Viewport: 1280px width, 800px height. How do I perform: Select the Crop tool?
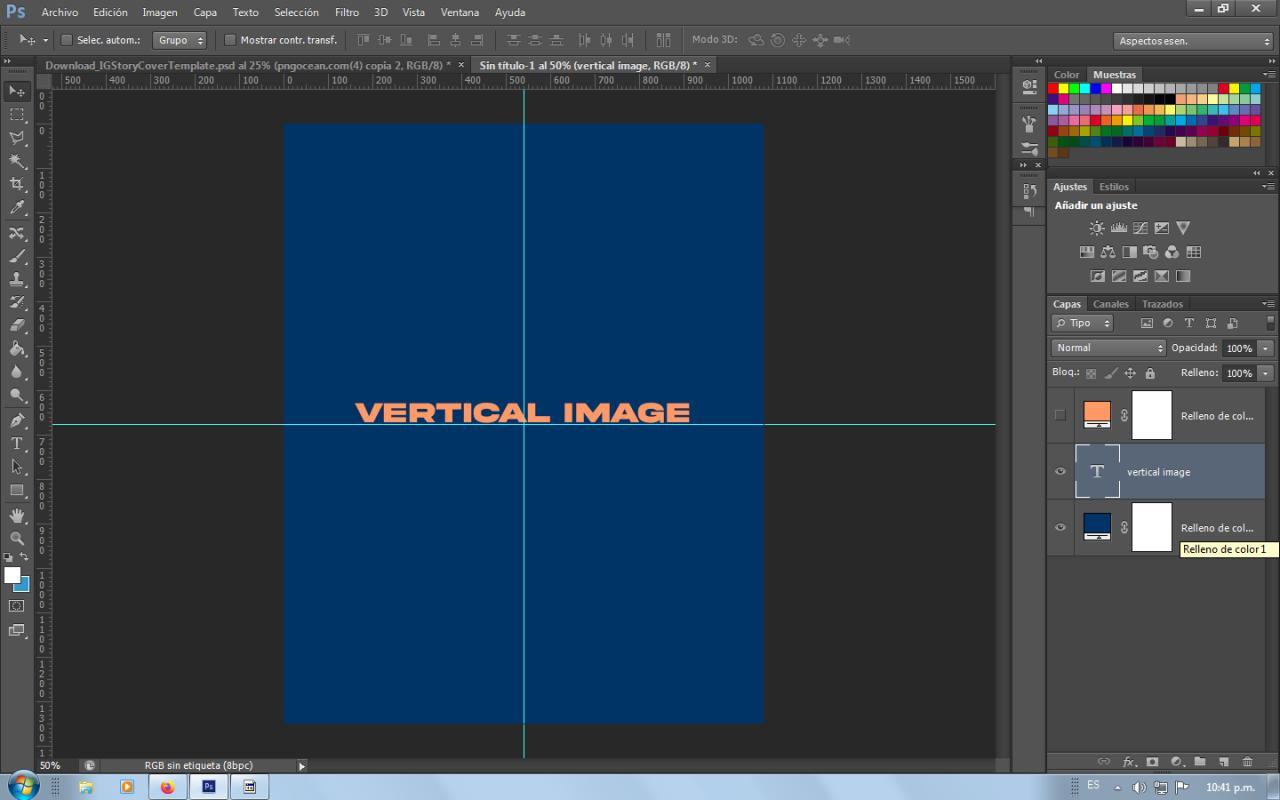(17, 184)
